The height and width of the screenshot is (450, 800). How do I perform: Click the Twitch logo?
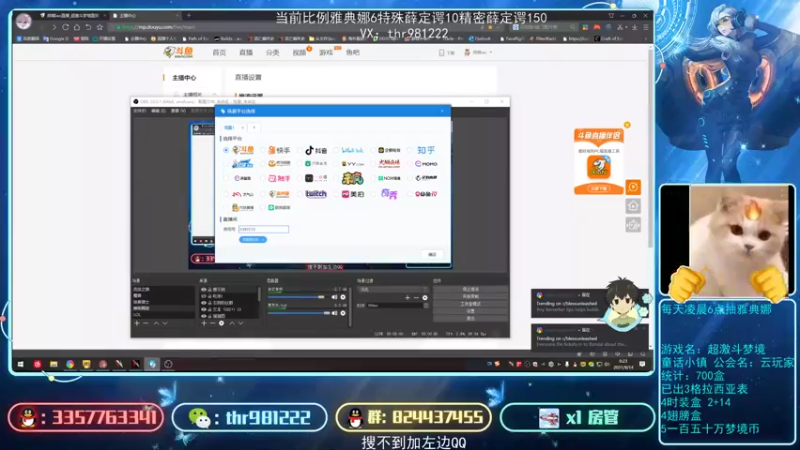click(x=316, y=194)
